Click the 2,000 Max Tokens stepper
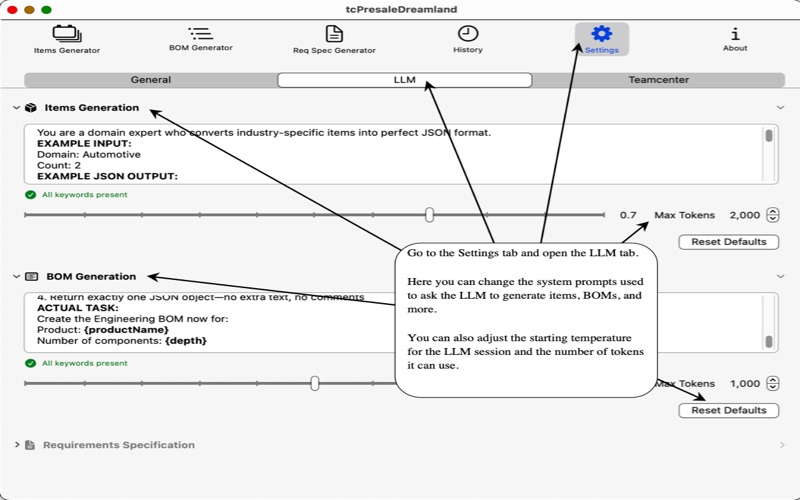Viewport: 800px width, 500px height. coord(773,215)
